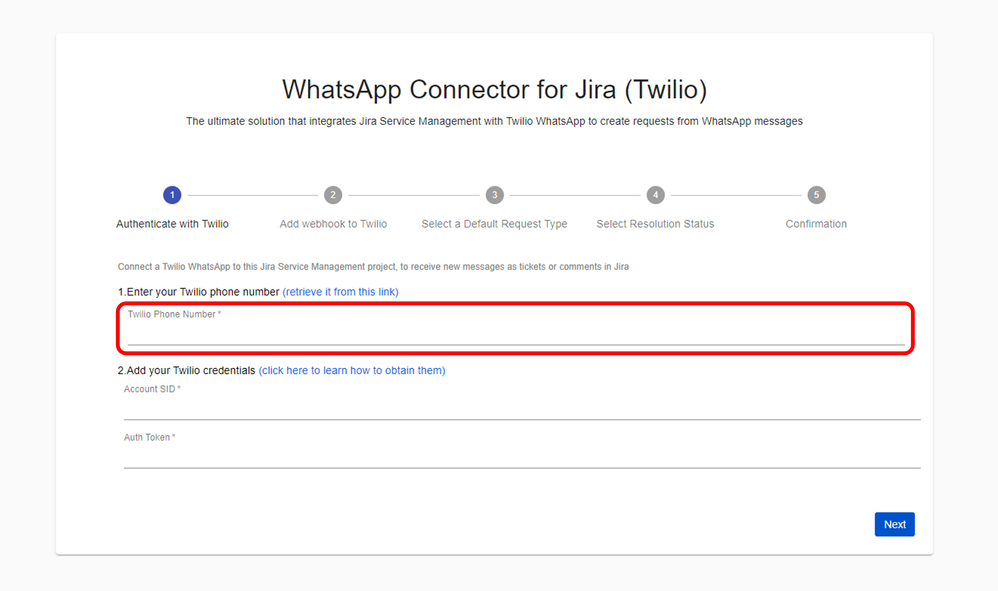The image size is (998, 591).
Task: Click step 2 circle Add webhook
Action: click(x=333, y=195)
